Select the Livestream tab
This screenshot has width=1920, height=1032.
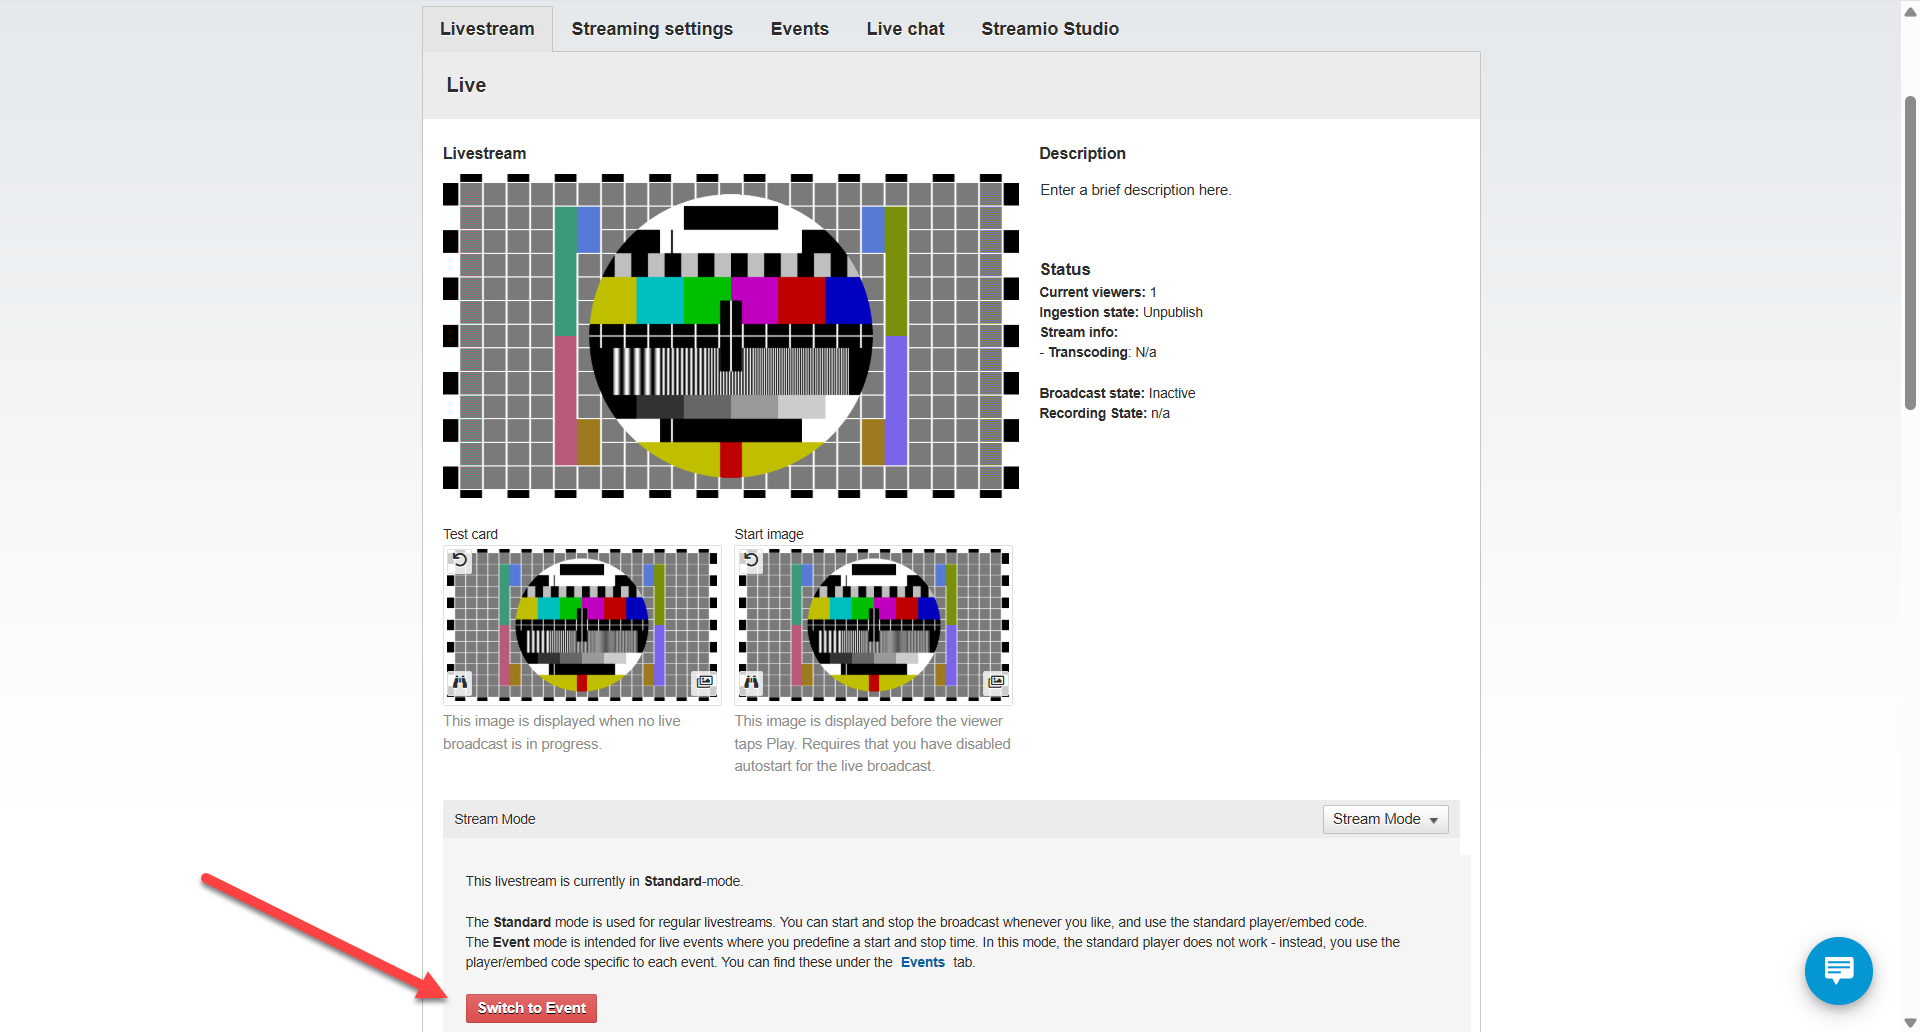[x=487, y=29]
